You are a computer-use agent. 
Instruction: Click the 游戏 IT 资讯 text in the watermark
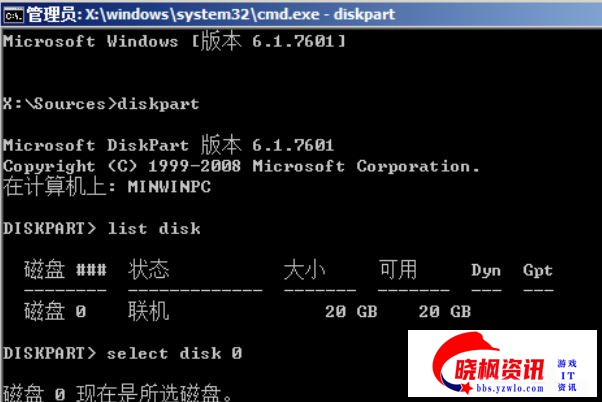(567, 375)
